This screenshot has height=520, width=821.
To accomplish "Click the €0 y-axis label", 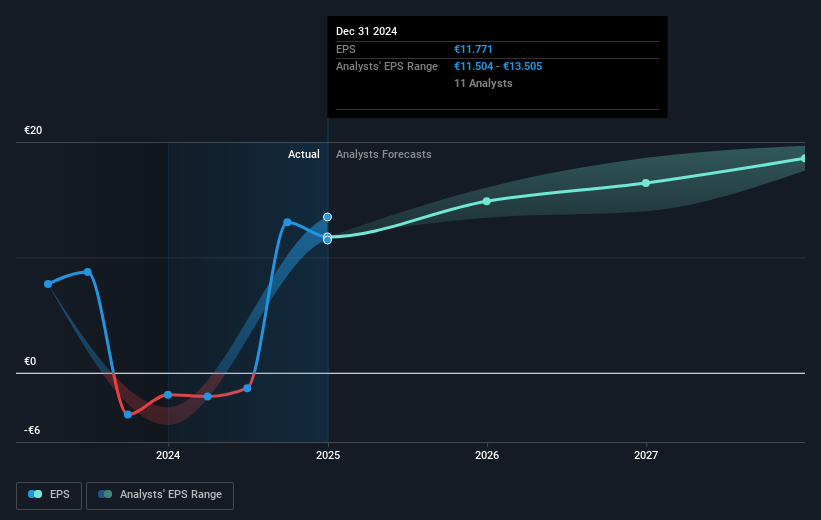I will coord(30,361).
